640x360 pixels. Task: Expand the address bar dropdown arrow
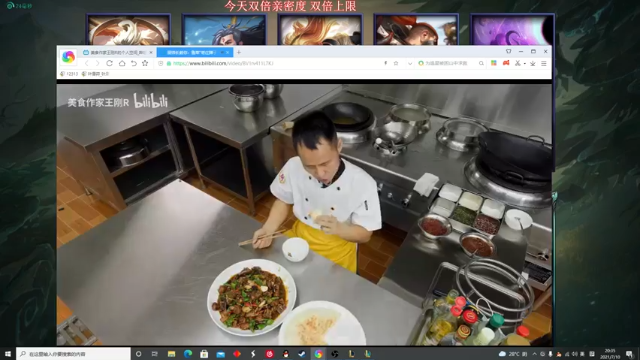(410, 63)
